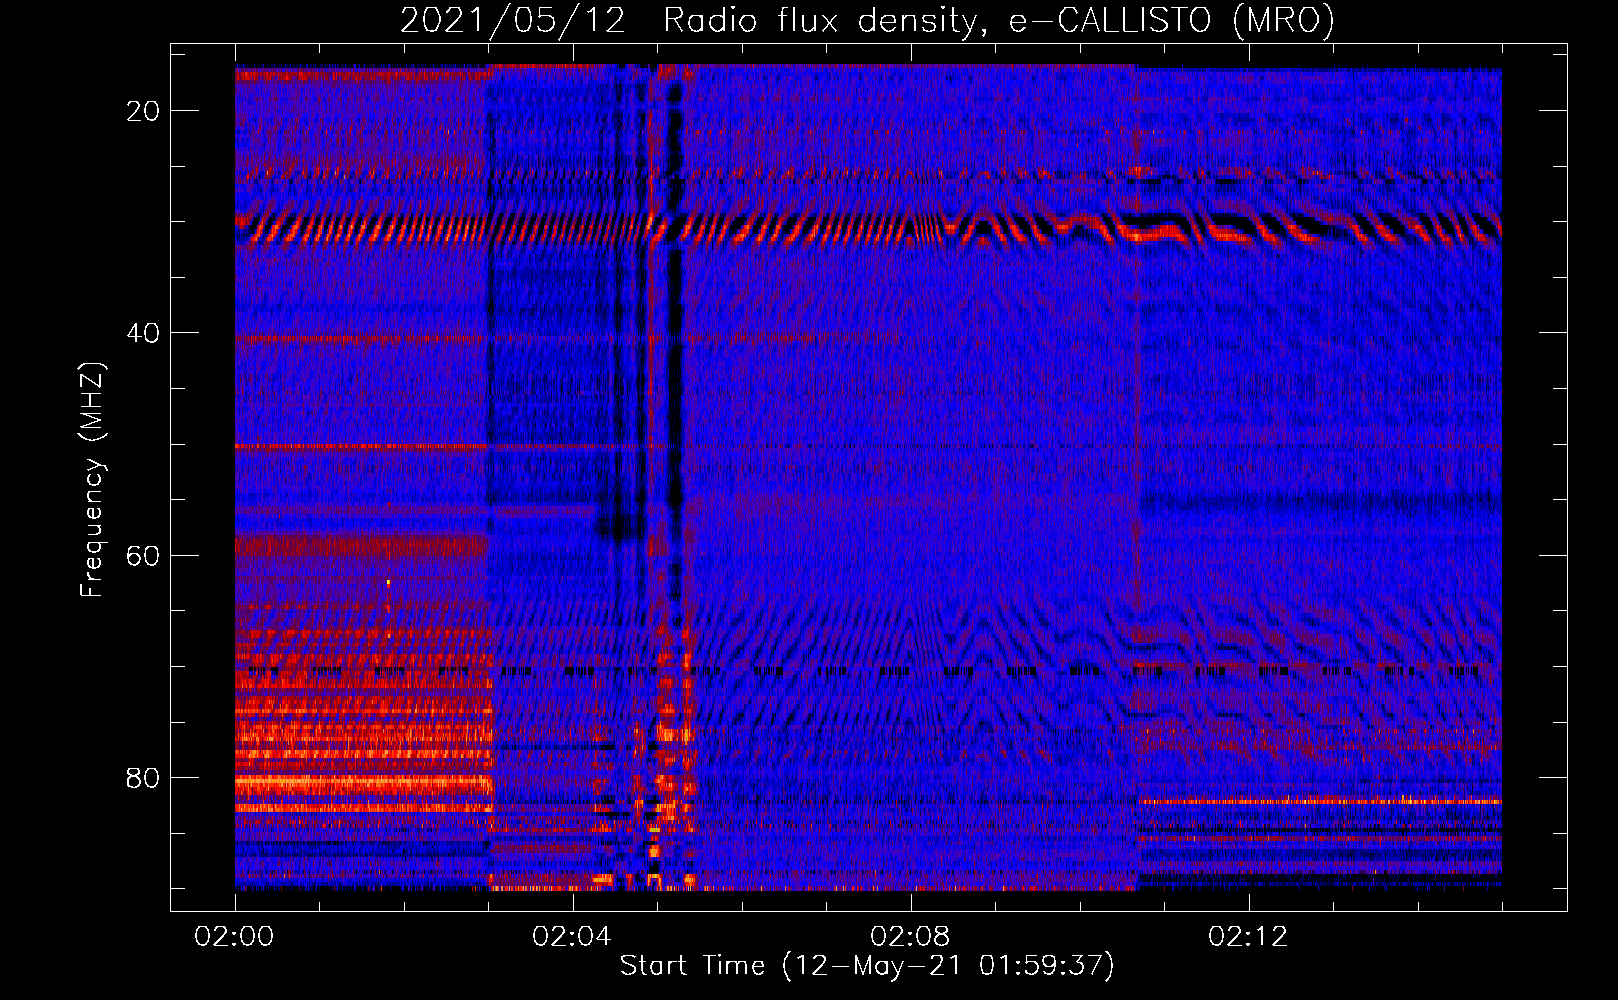1618x1000 pixels.
Task: Click the '40' frequency tick label
Action: tap(144, 333)
